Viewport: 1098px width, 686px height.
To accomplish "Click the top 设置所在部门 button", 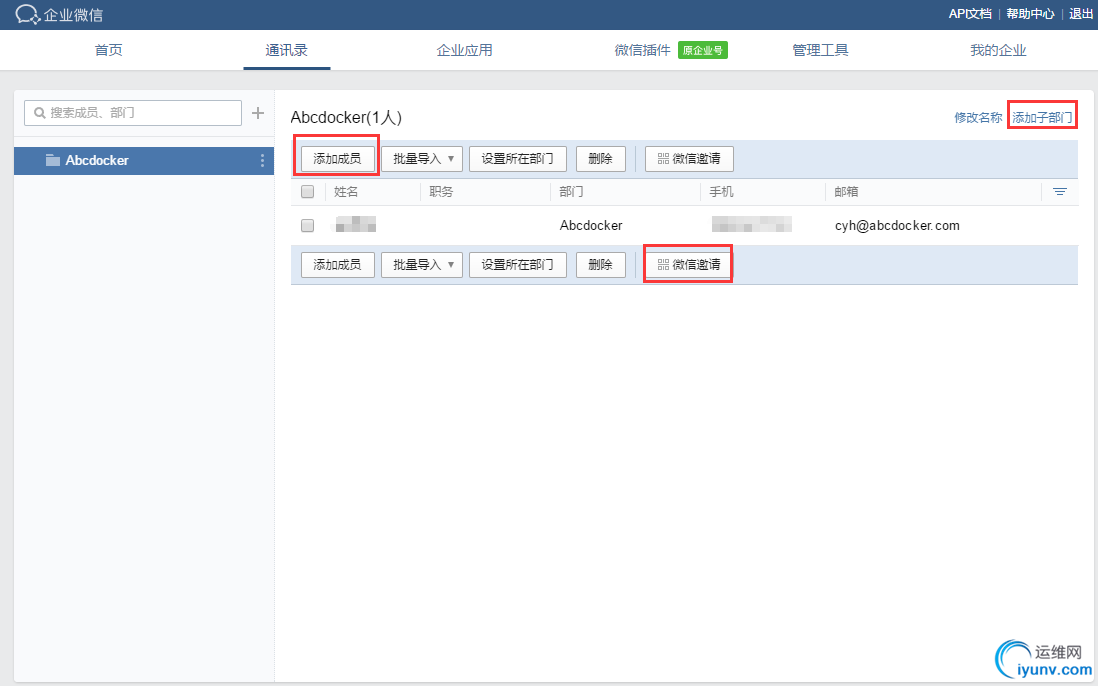I will click(517, 159).
